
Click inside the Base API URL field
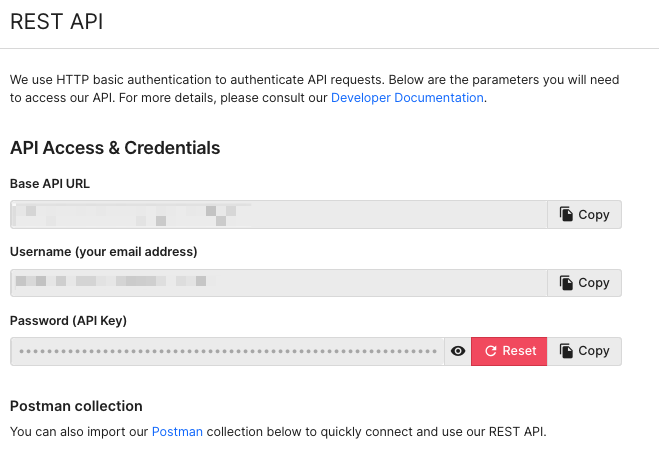pyautogui.click(x=279, y=214)
